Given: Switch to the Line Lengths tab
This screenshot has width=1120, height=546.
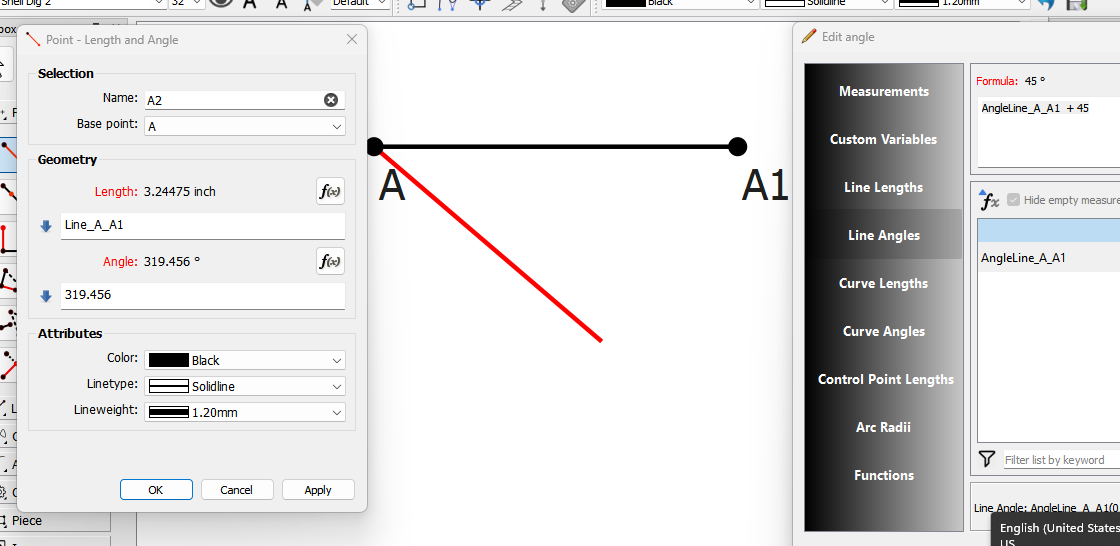Looking at the screenshot, I should click(883, 187).
